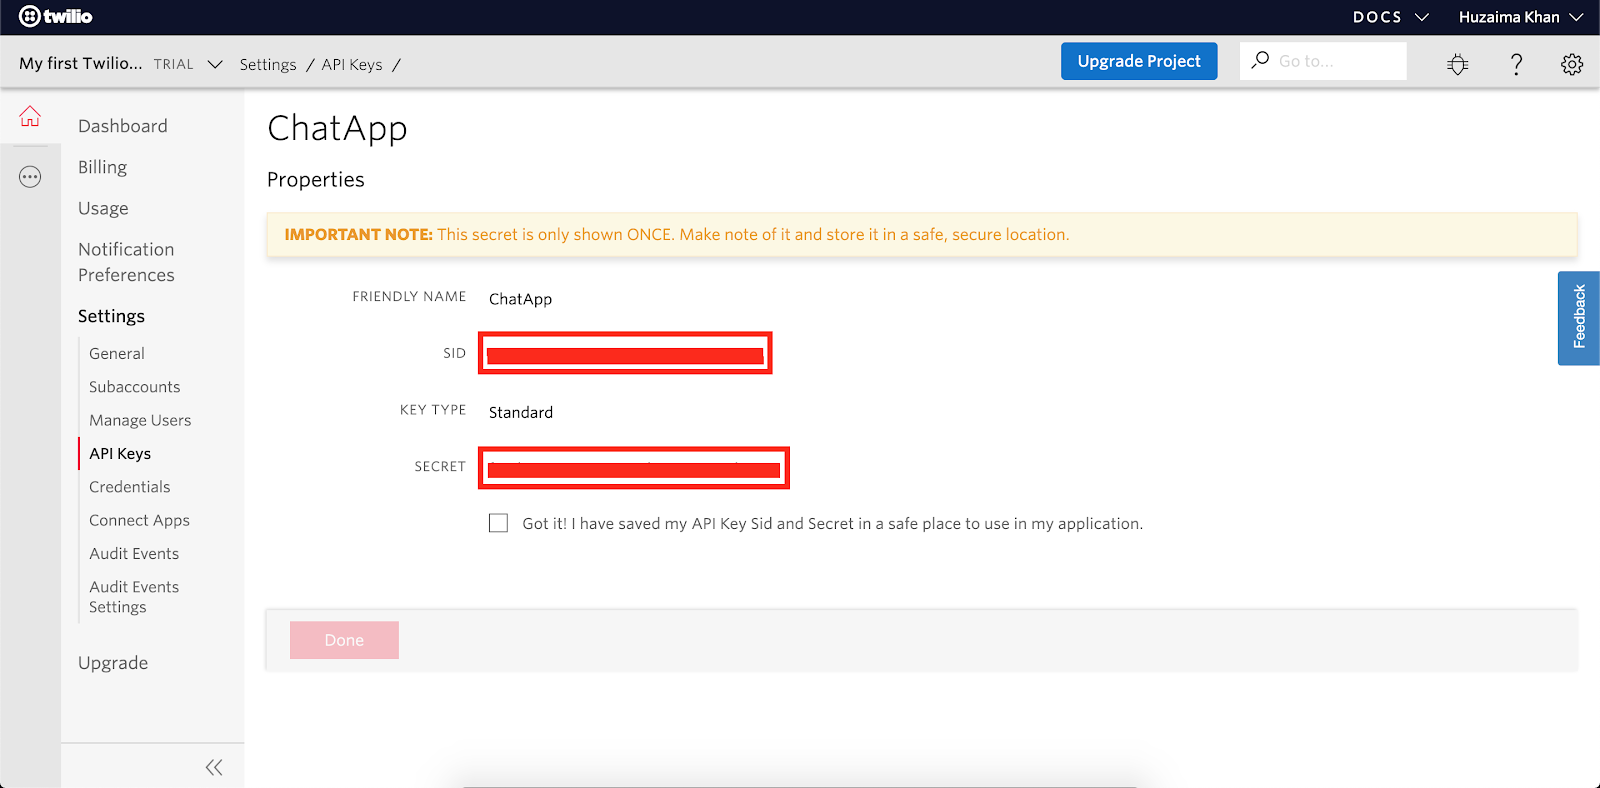Image resolution: width=1600 pixels, height=788 pixels.
Task: Check the 'Got it!' saved secret checkbox
Action: [x=498, y=523]
